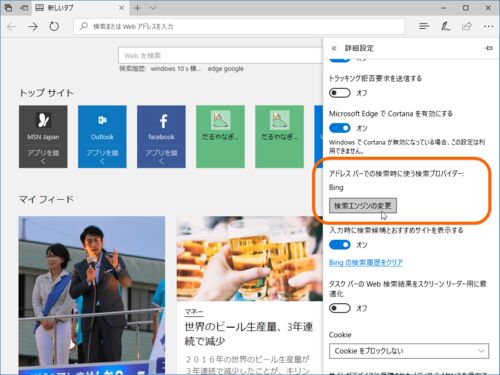Pin the settings pane with pin icon
The image size is (500, 375).
point(488,48)
